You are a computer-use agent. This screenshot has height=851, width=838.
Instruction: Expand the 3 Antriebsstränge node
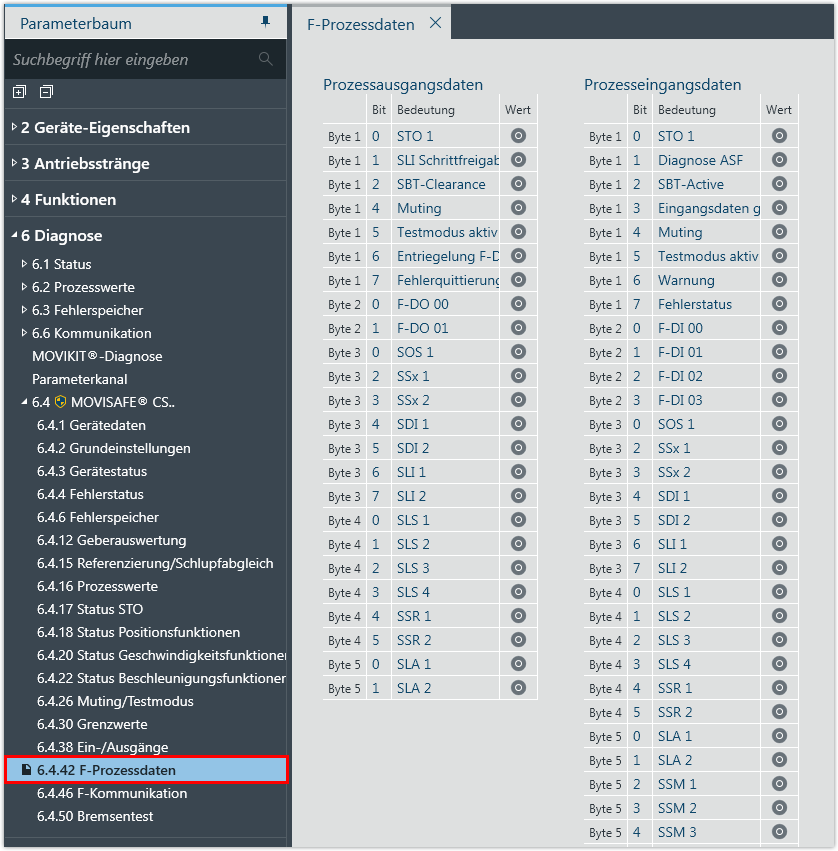(x=13, y=164)
